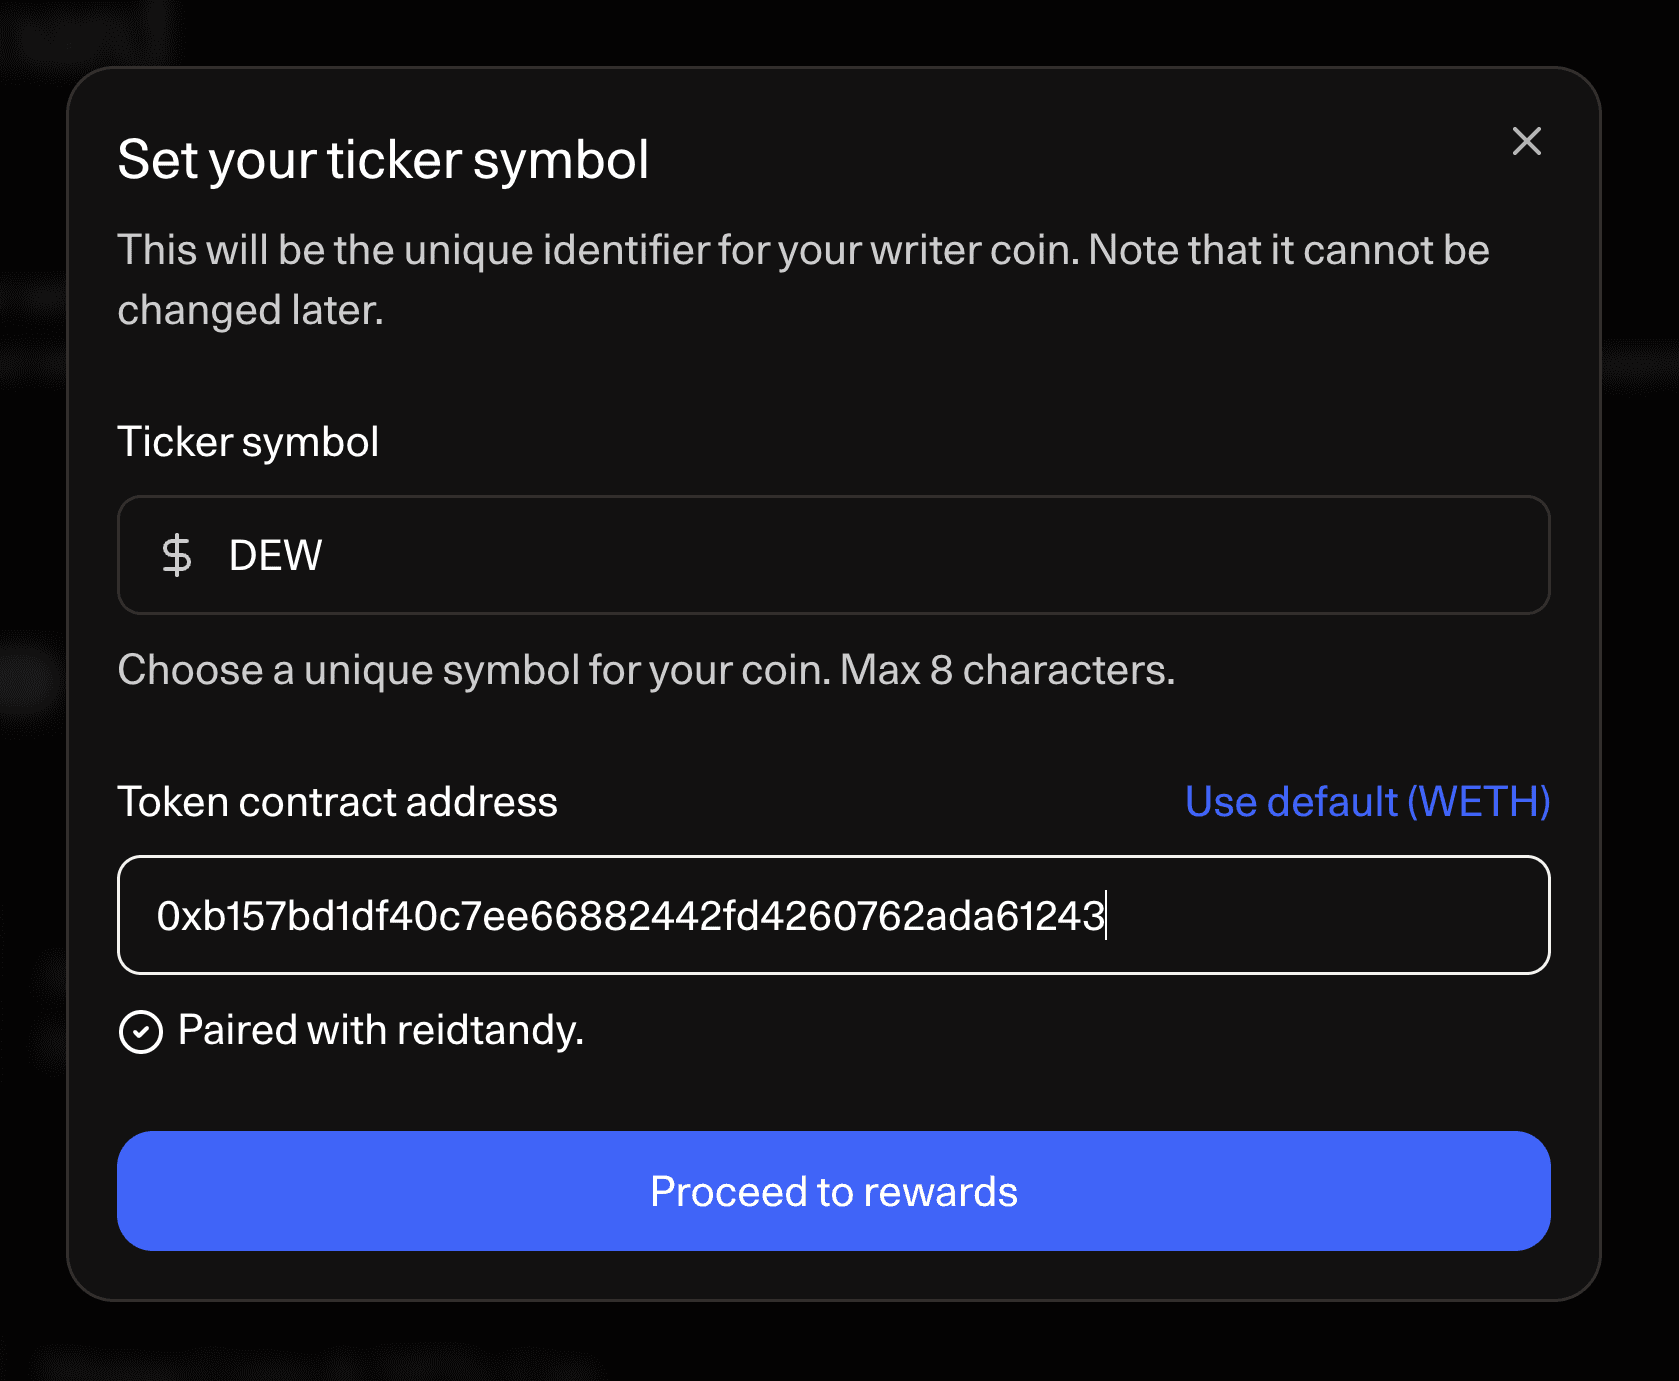Screen dimensions: 1679x1381
Task: Click the word 'reidtandy' in status
Action: click(488, 1030)
